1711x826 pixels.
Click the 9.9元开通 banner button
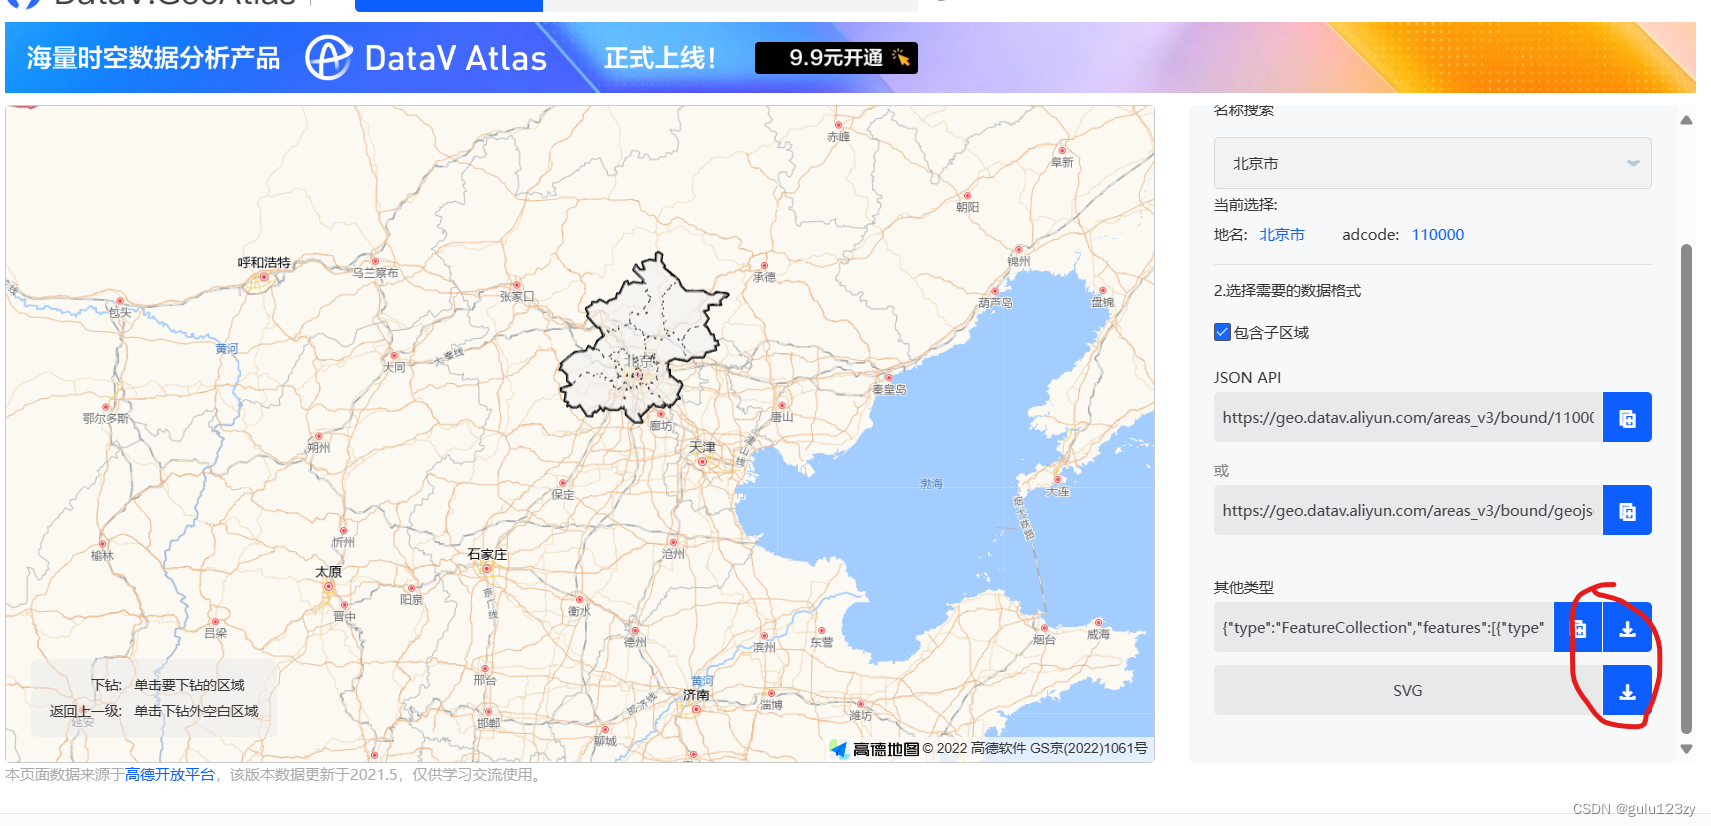click(x=836, y=58)
